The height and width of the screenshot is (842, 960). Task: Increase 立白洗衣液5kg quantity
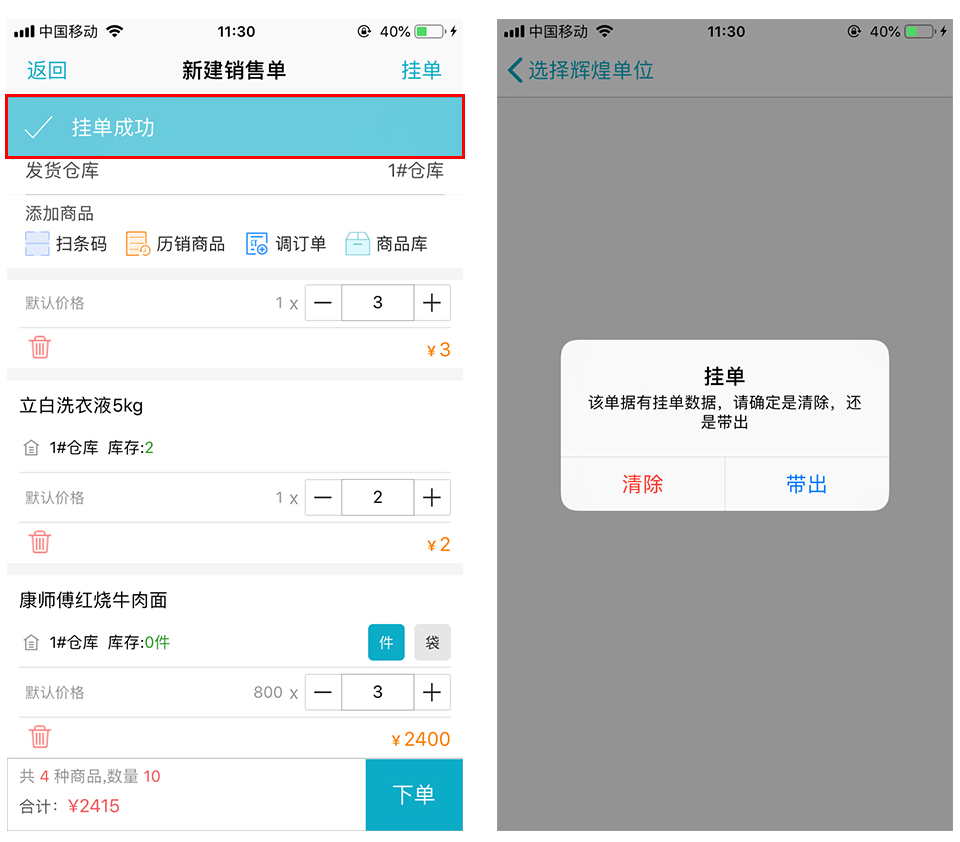coord(432,497)
